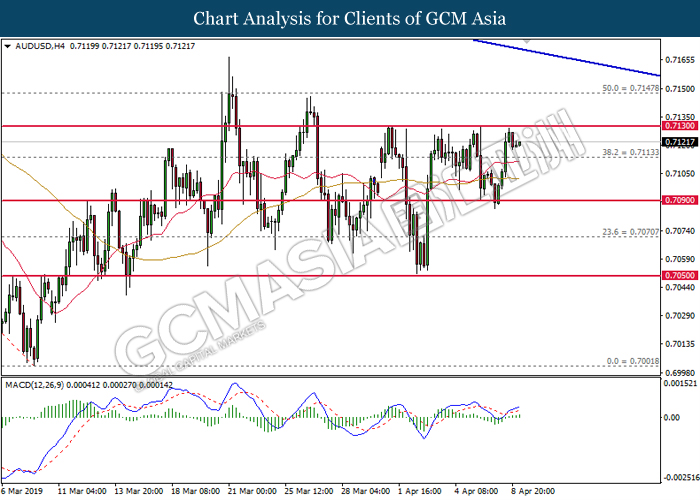The width and height of the screenshot is (700, 500).
Task: Click the current price tag 0.71217
Action: pyautogui.click(x=680, y=143)
